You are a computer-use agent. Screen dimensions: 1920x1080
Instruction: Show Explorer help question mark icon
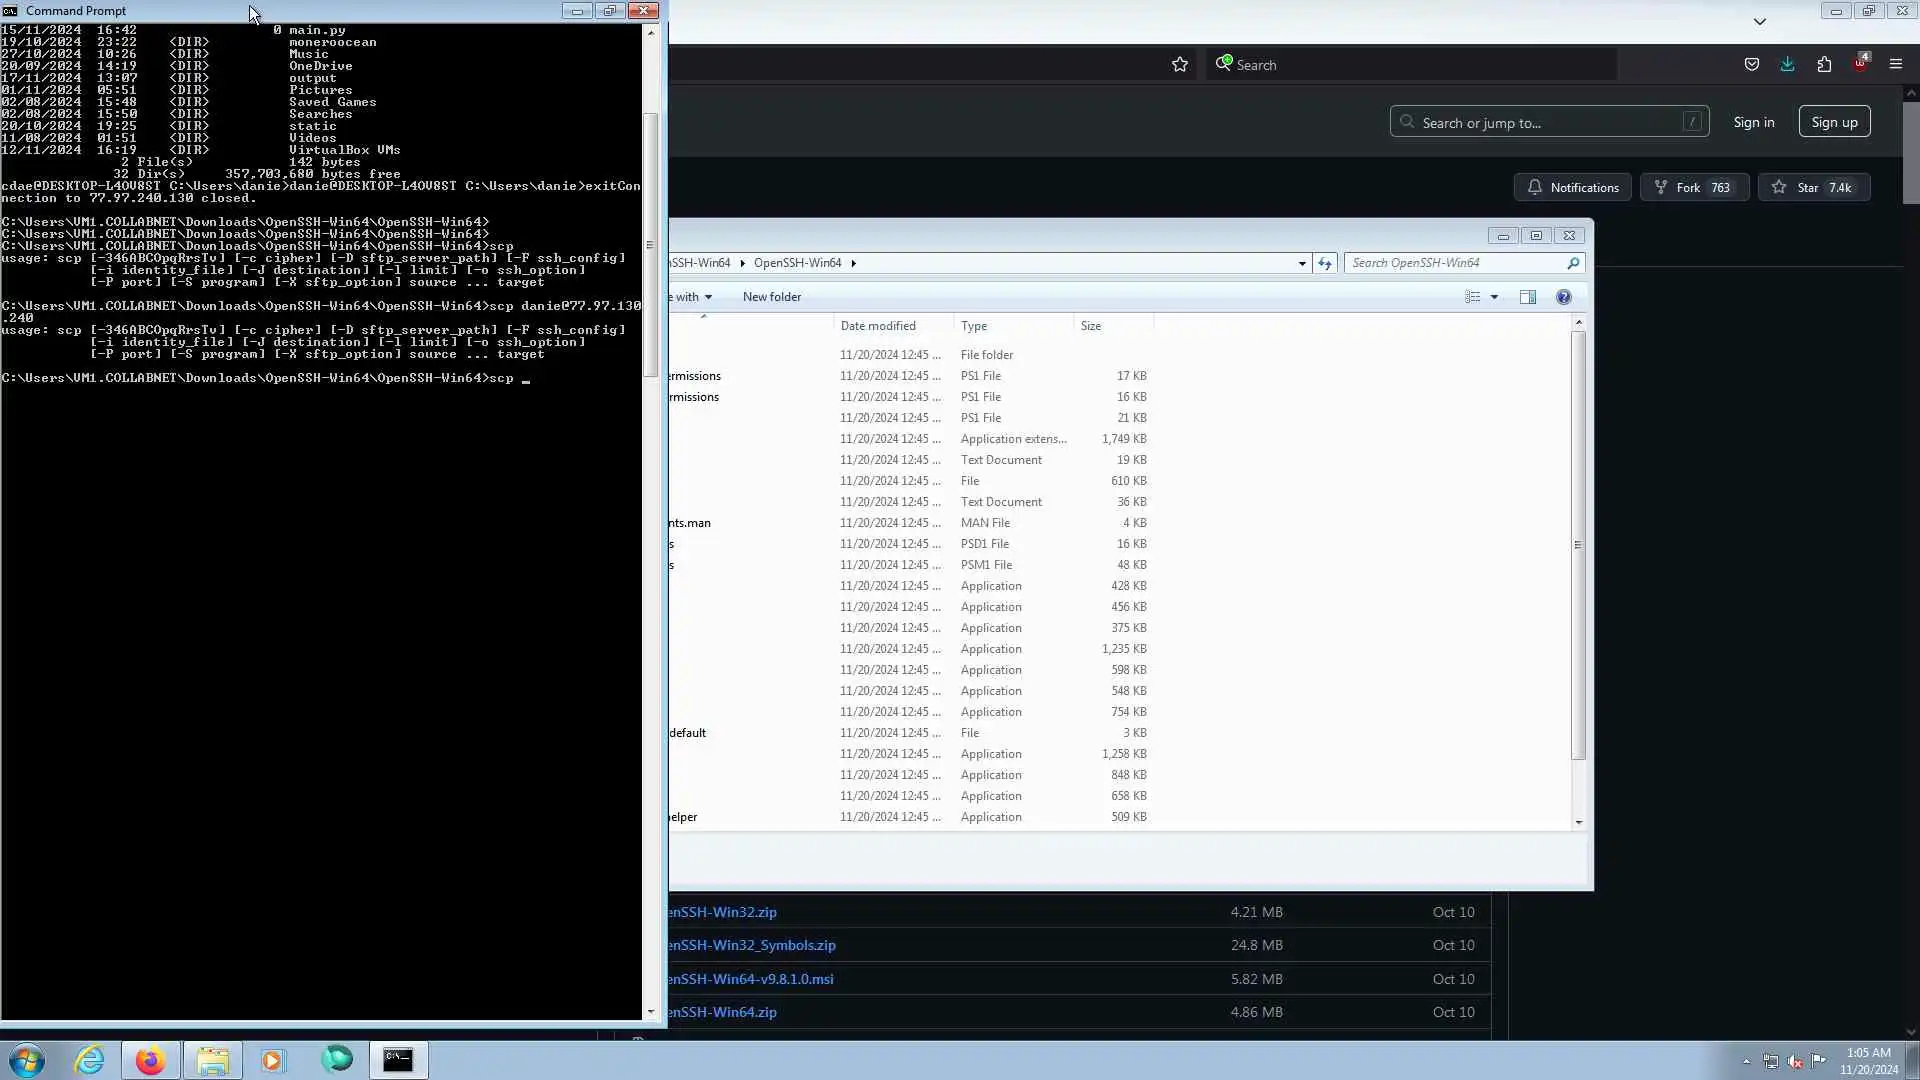[x=1564, y=297]
